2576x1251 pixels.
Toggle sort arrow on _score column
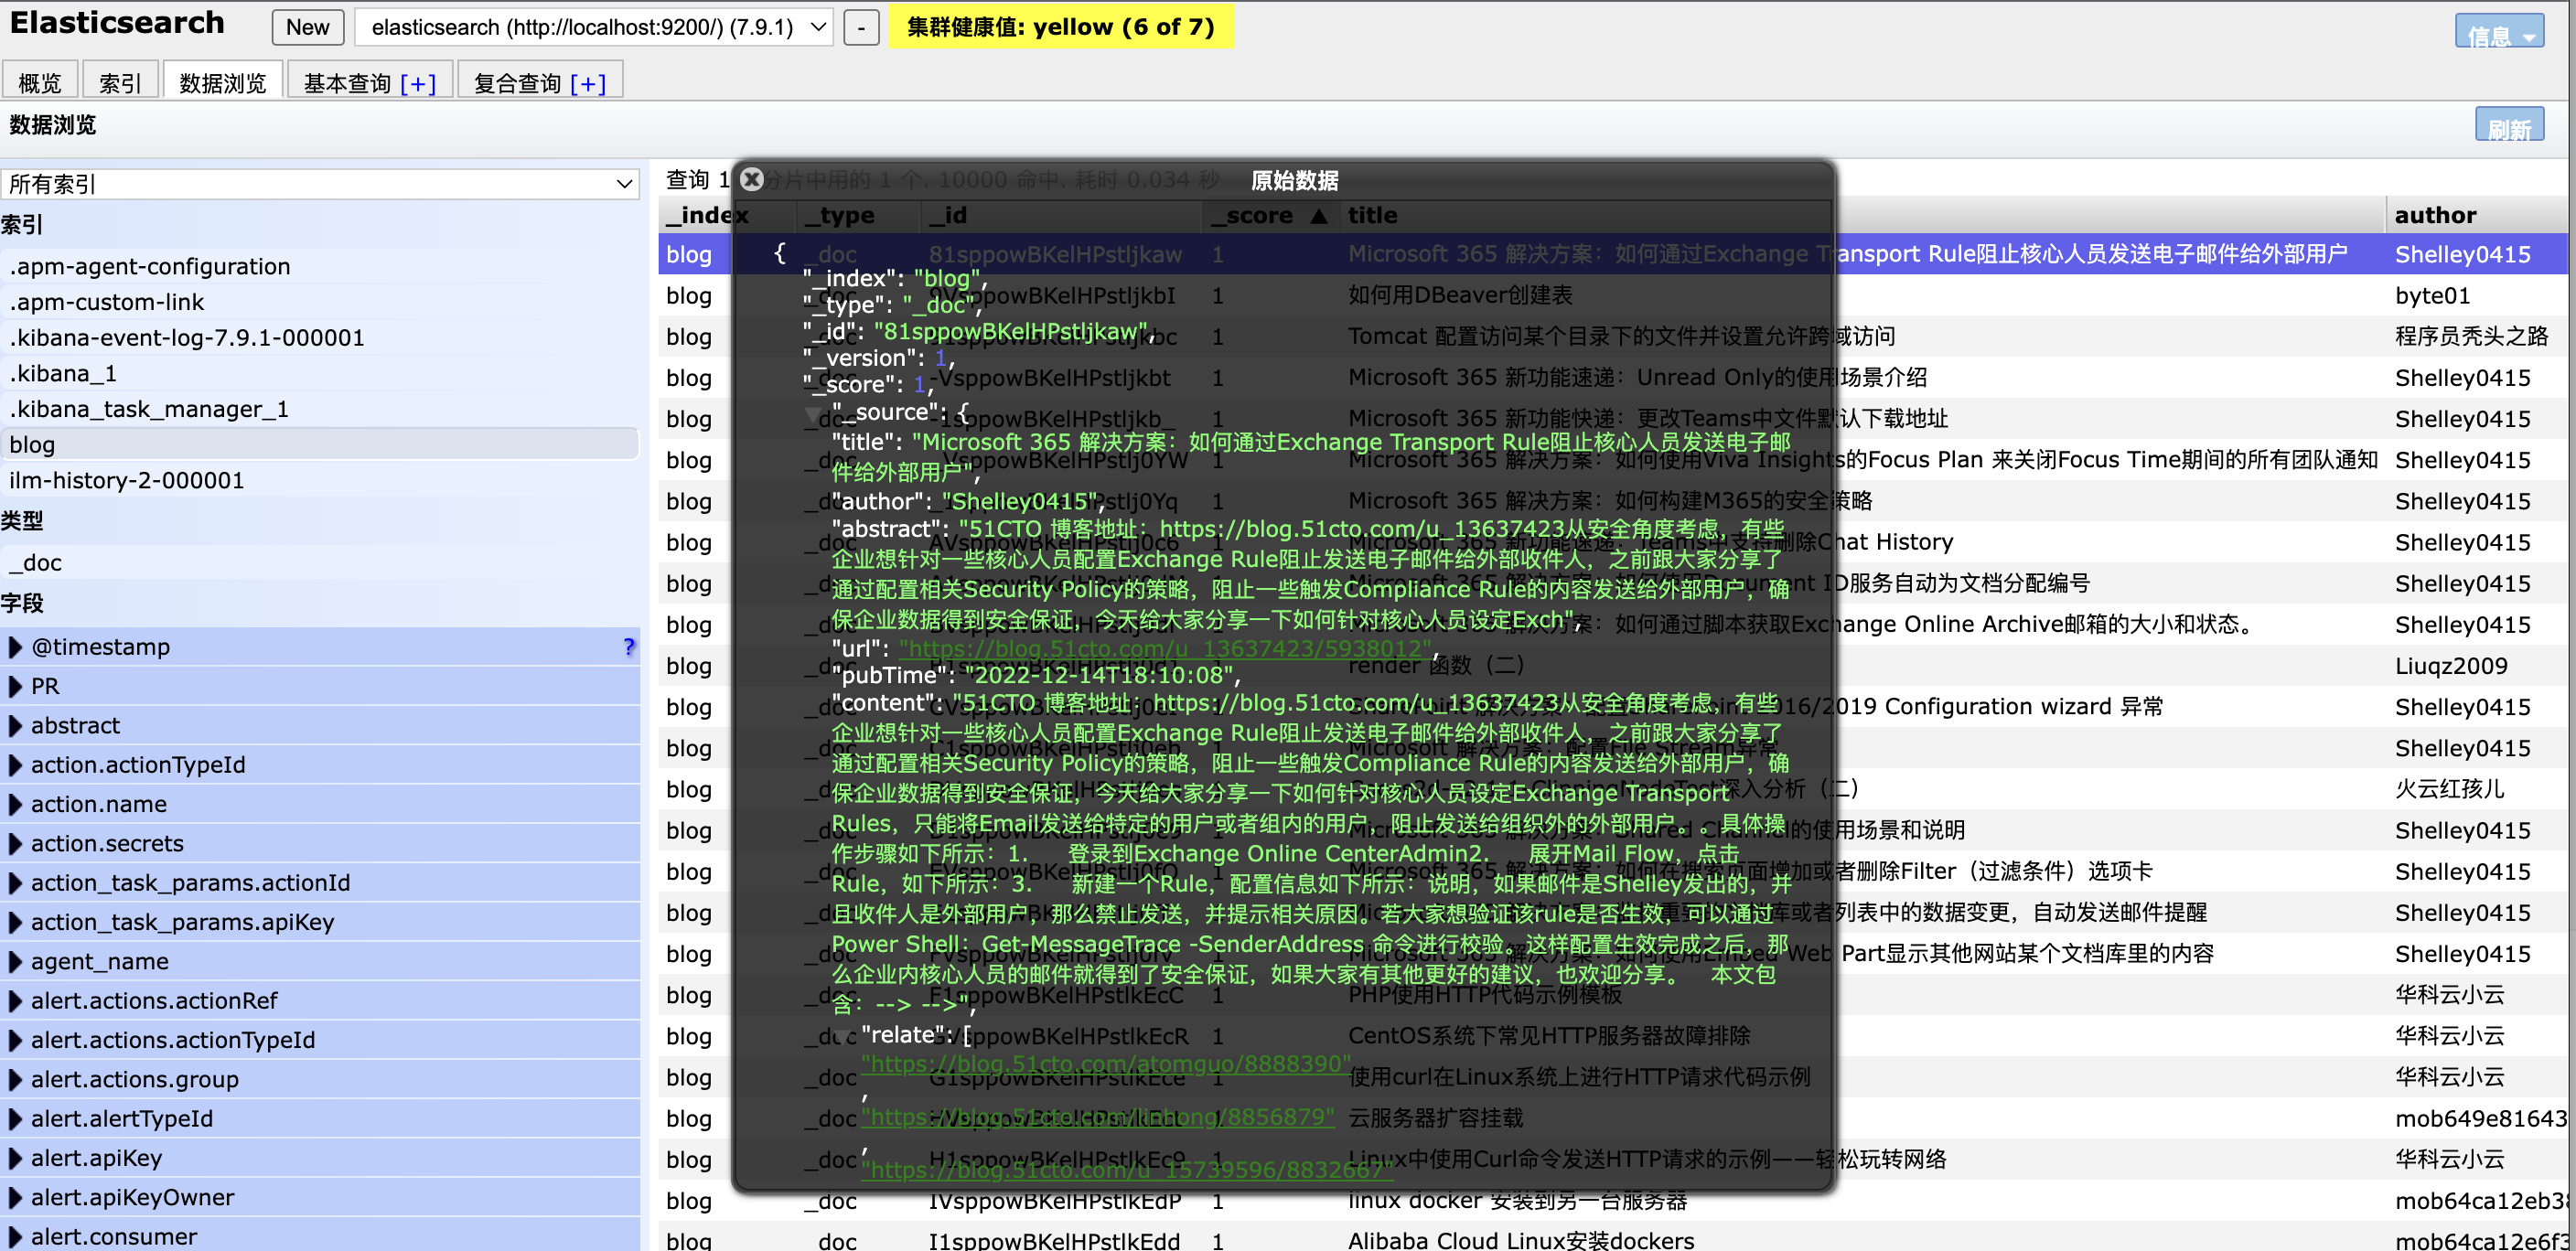[x=1319, y=216]
